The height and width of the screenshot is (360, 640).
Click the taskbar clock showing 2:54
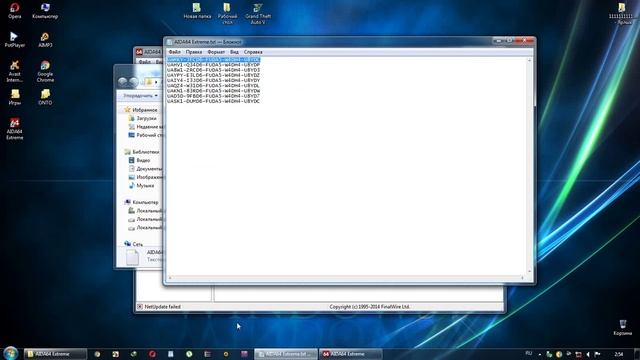pos(619,354)
